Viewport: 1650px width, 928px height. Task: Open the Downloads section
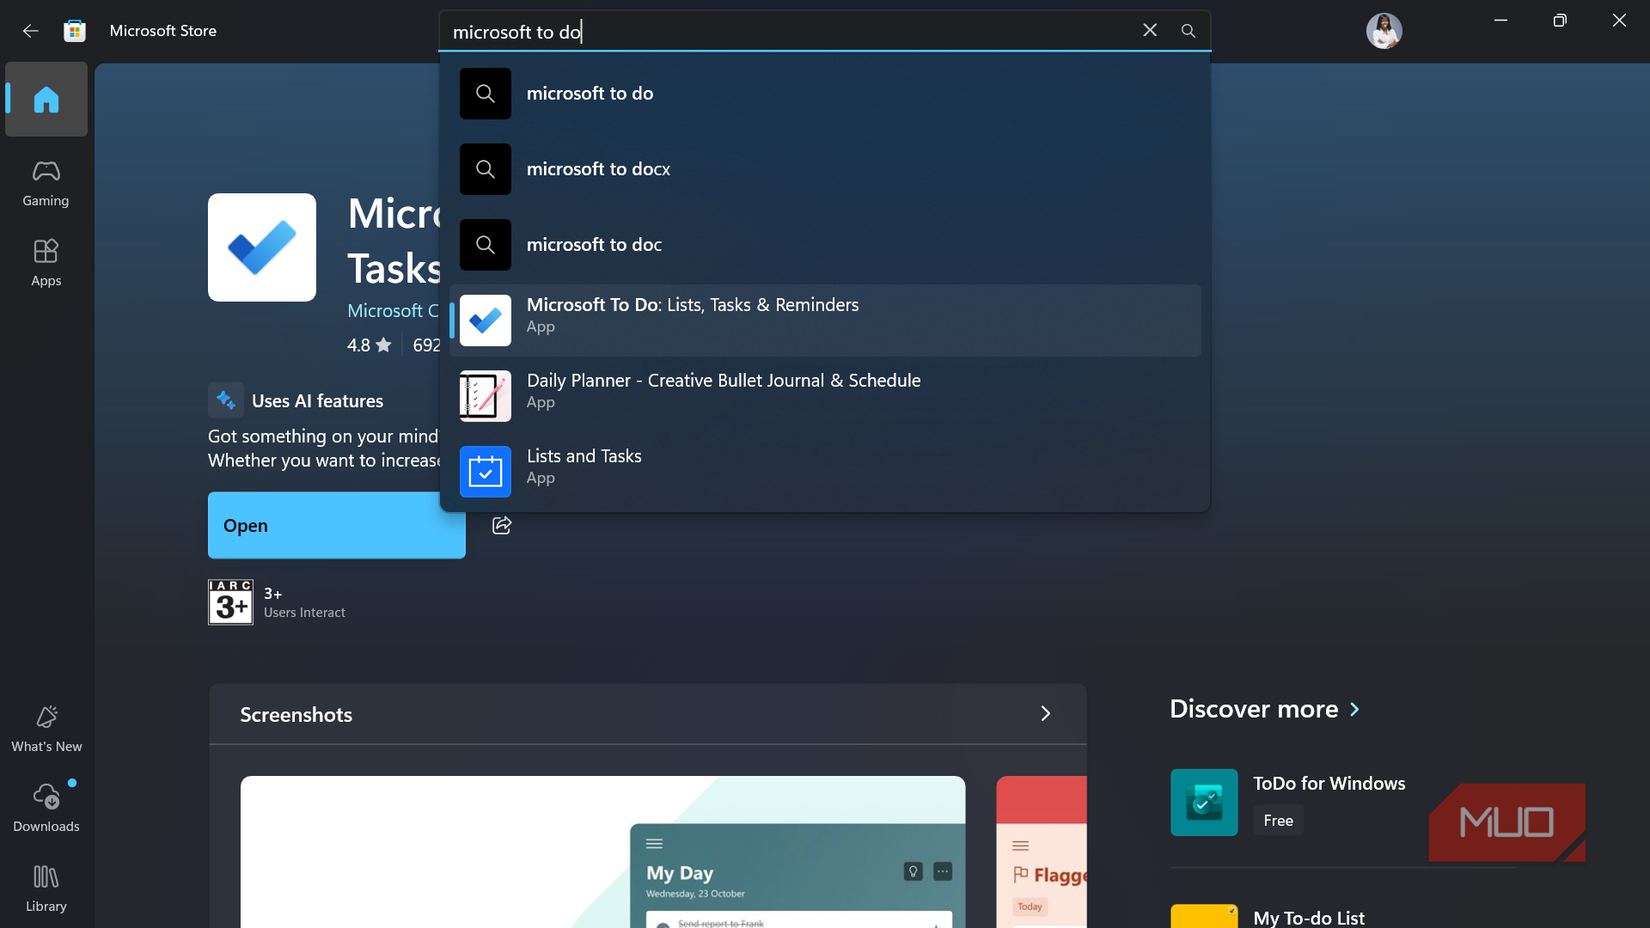46,806
